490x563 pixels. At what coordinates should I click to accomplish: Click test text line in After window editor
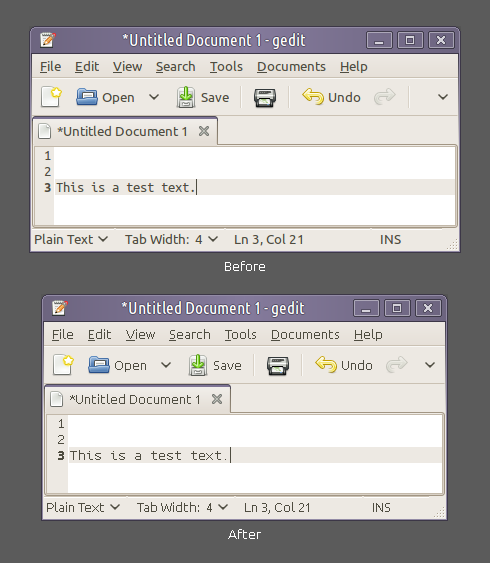148,455
